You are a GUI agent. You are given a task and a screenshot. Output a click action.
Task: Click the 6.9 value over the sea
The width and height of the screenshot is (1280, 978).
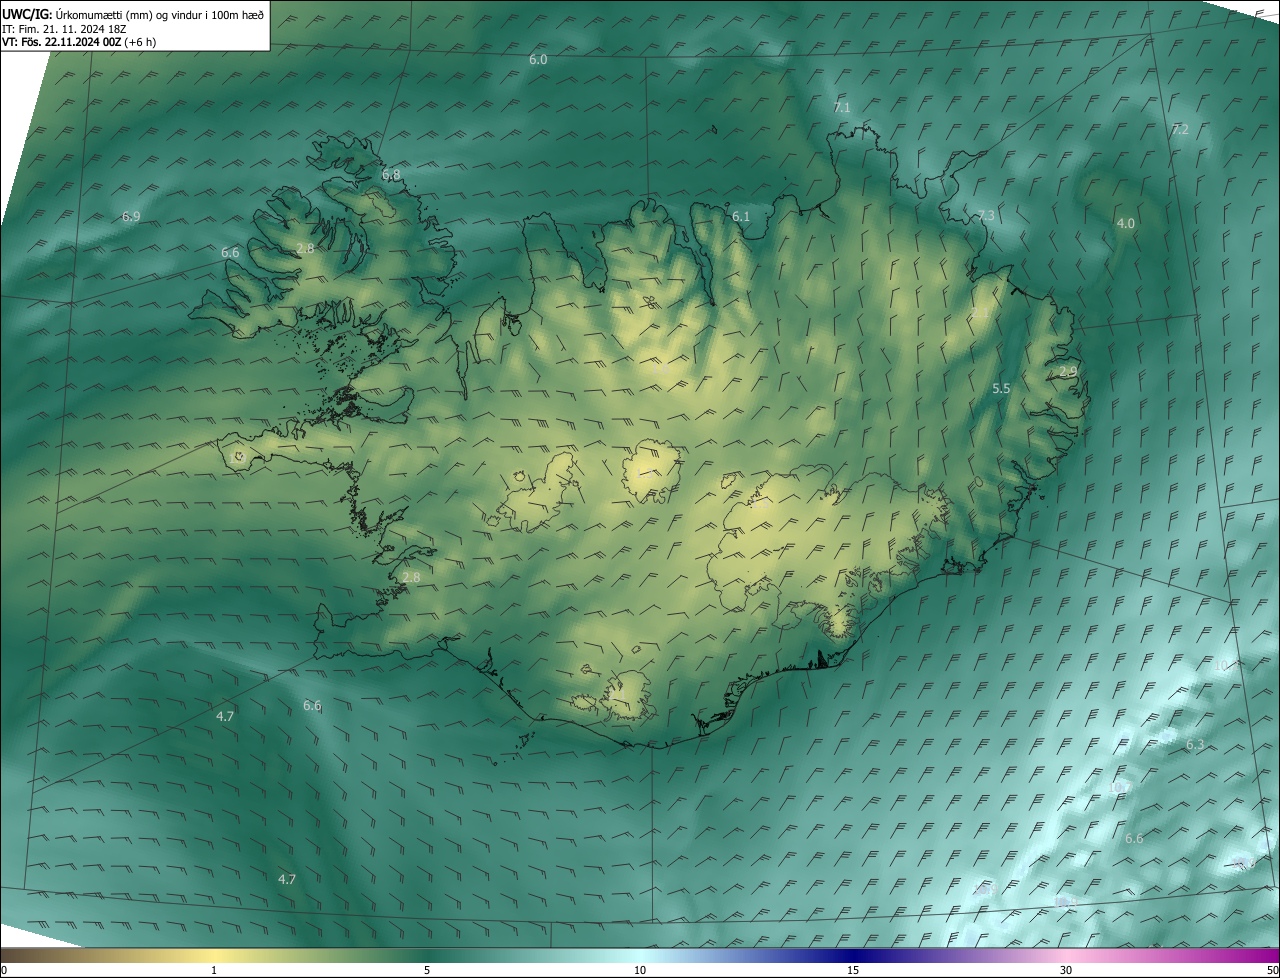pyautogui.click(x=131, y=216)
